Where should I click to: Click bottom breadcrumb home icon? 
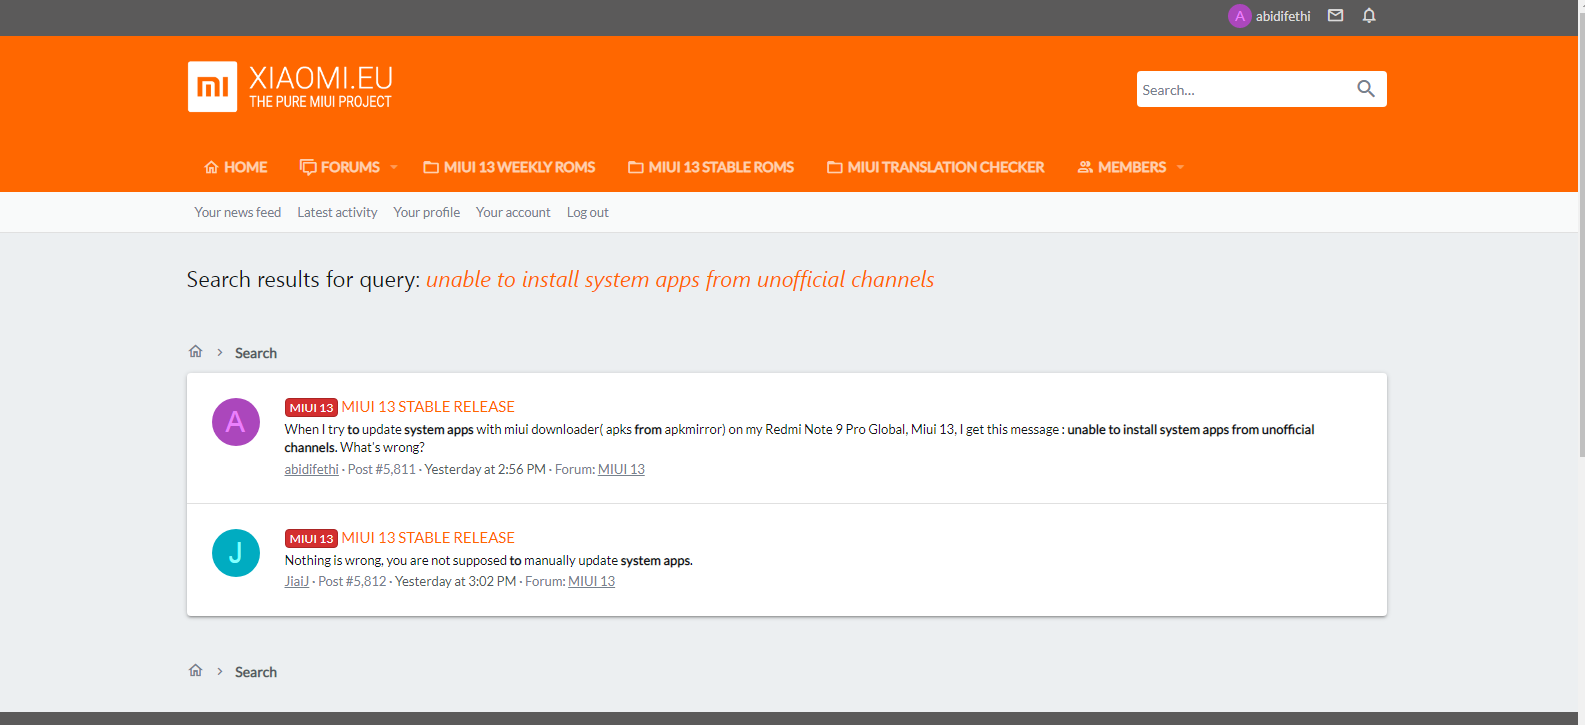(x=196, y=671)
